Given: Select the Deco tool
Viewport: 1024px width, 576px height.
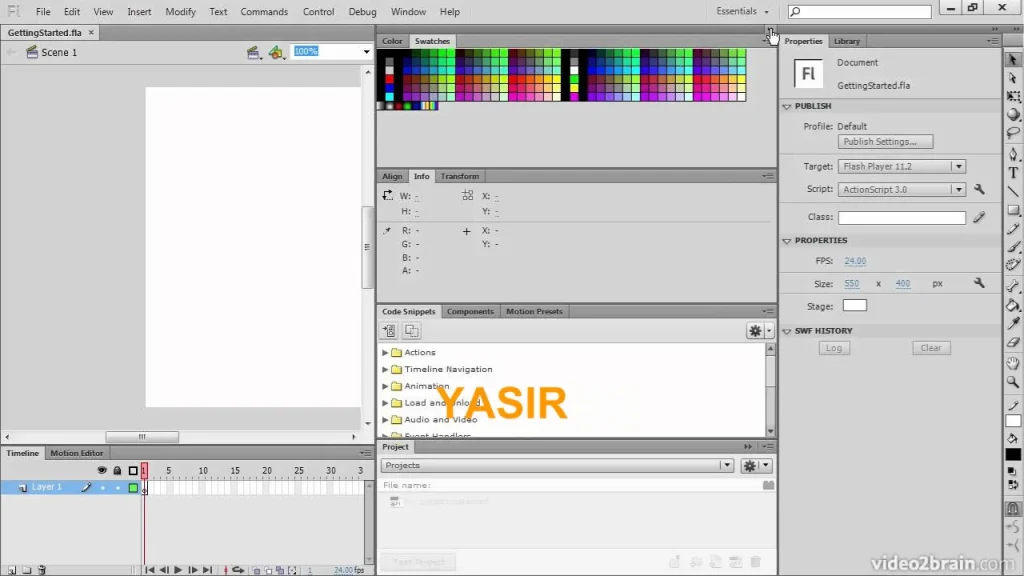Looking at the screenshot, I should coord(1013,264).
